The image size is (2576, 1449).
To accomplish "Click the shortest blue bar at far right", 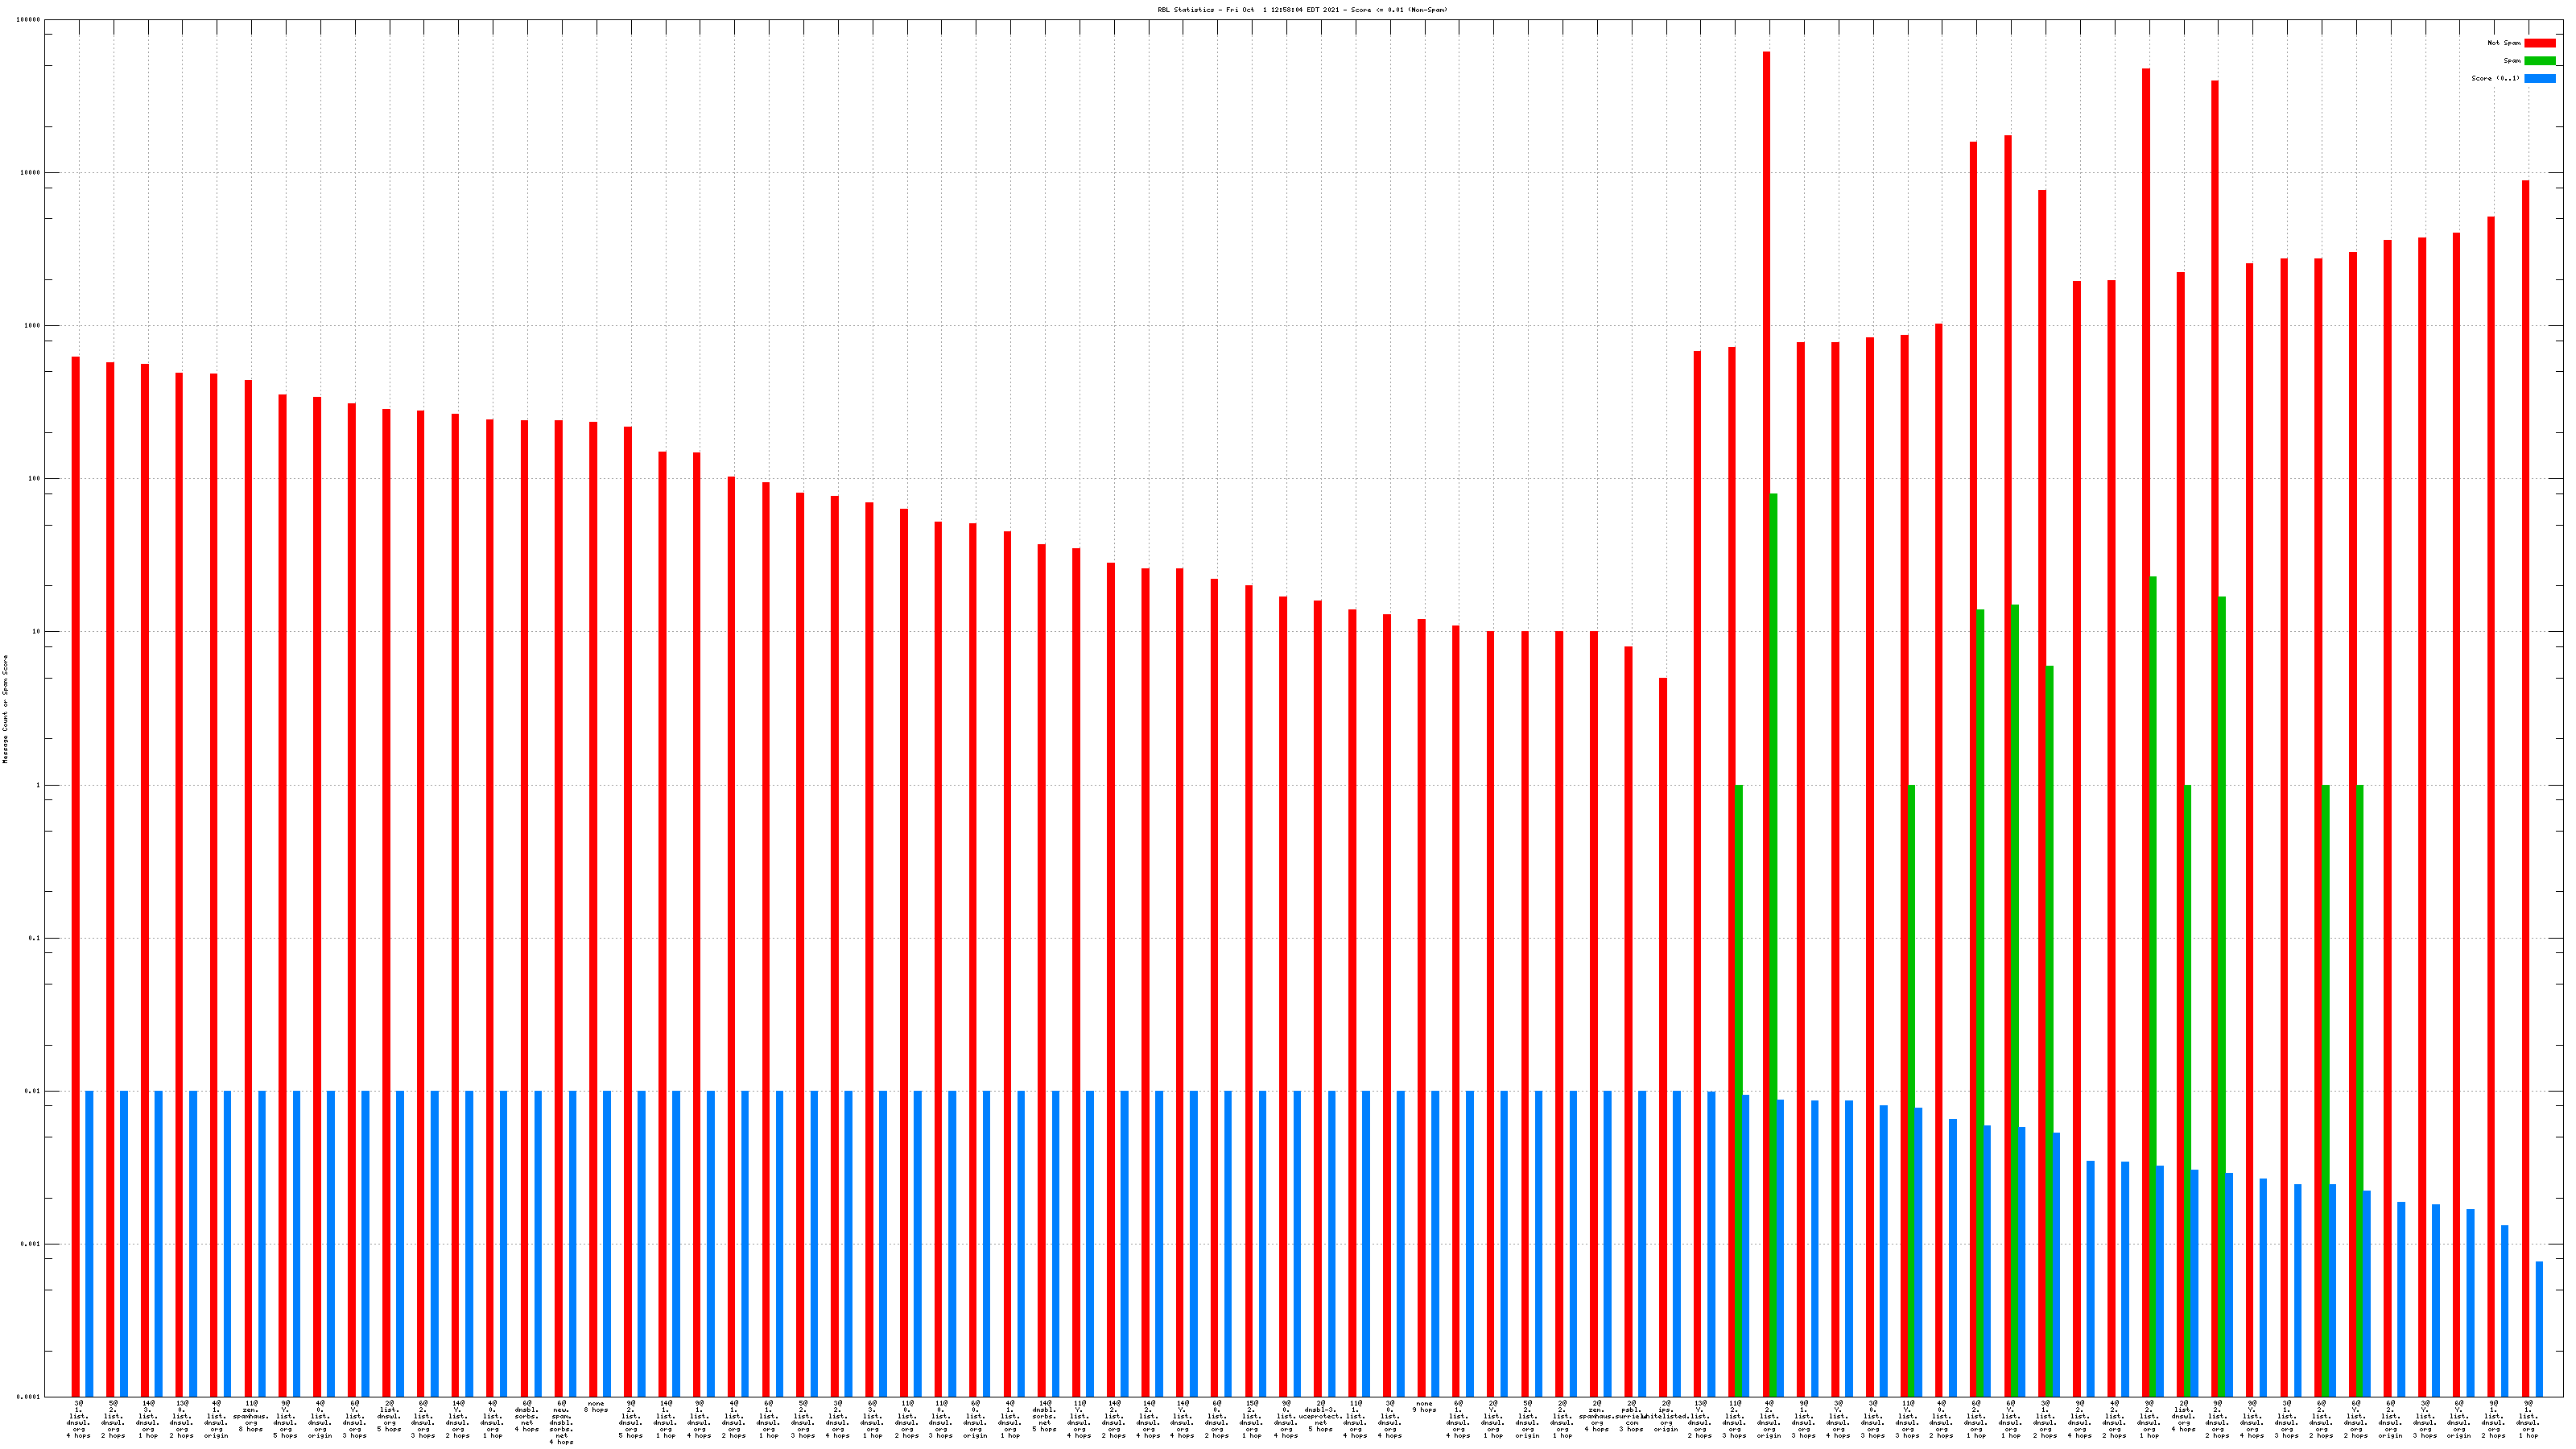I will click(2539, 1329).
